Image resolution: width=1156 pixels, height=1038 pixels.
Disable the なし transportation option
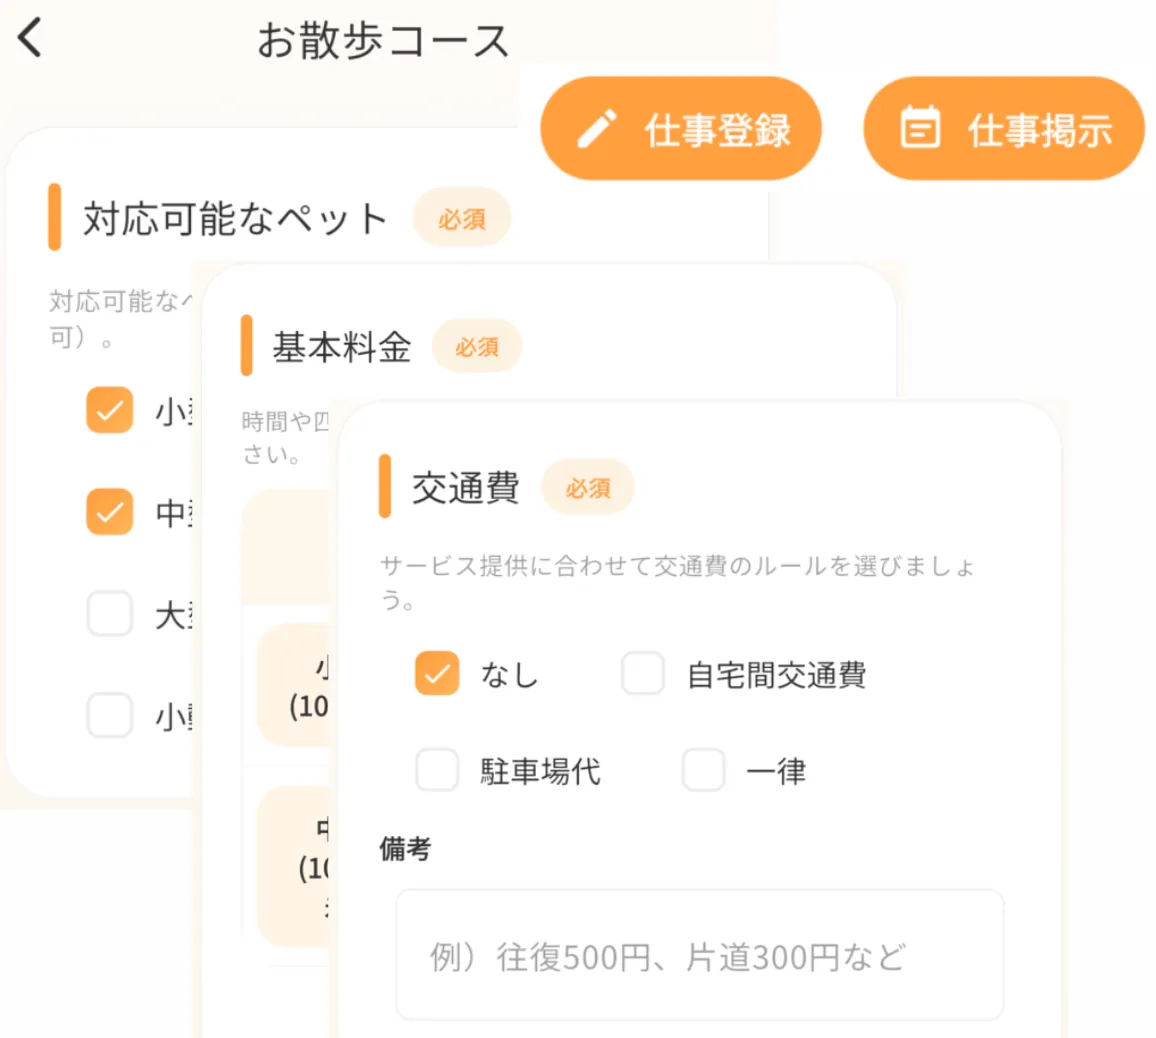coord(436,674)
